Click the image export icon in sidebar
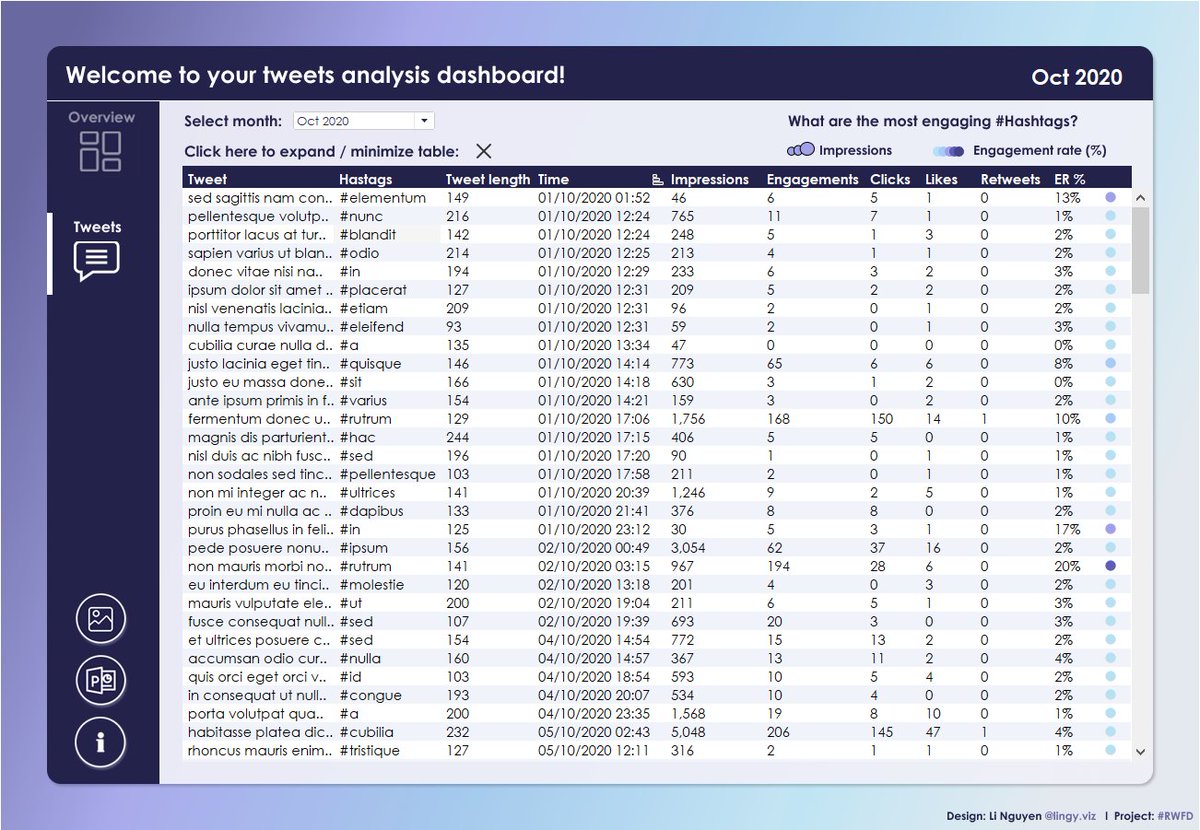 point(101,620)
